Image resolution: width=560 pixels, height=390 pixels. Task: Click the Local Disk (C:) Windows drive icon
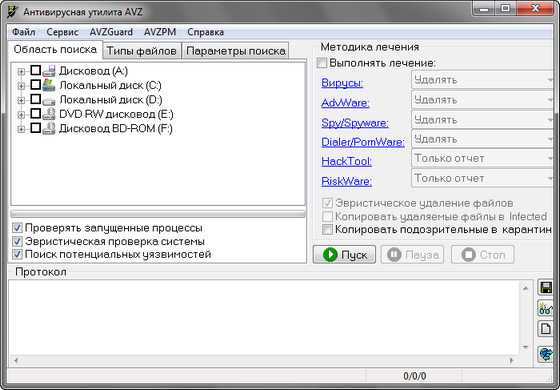click(49, 85)
